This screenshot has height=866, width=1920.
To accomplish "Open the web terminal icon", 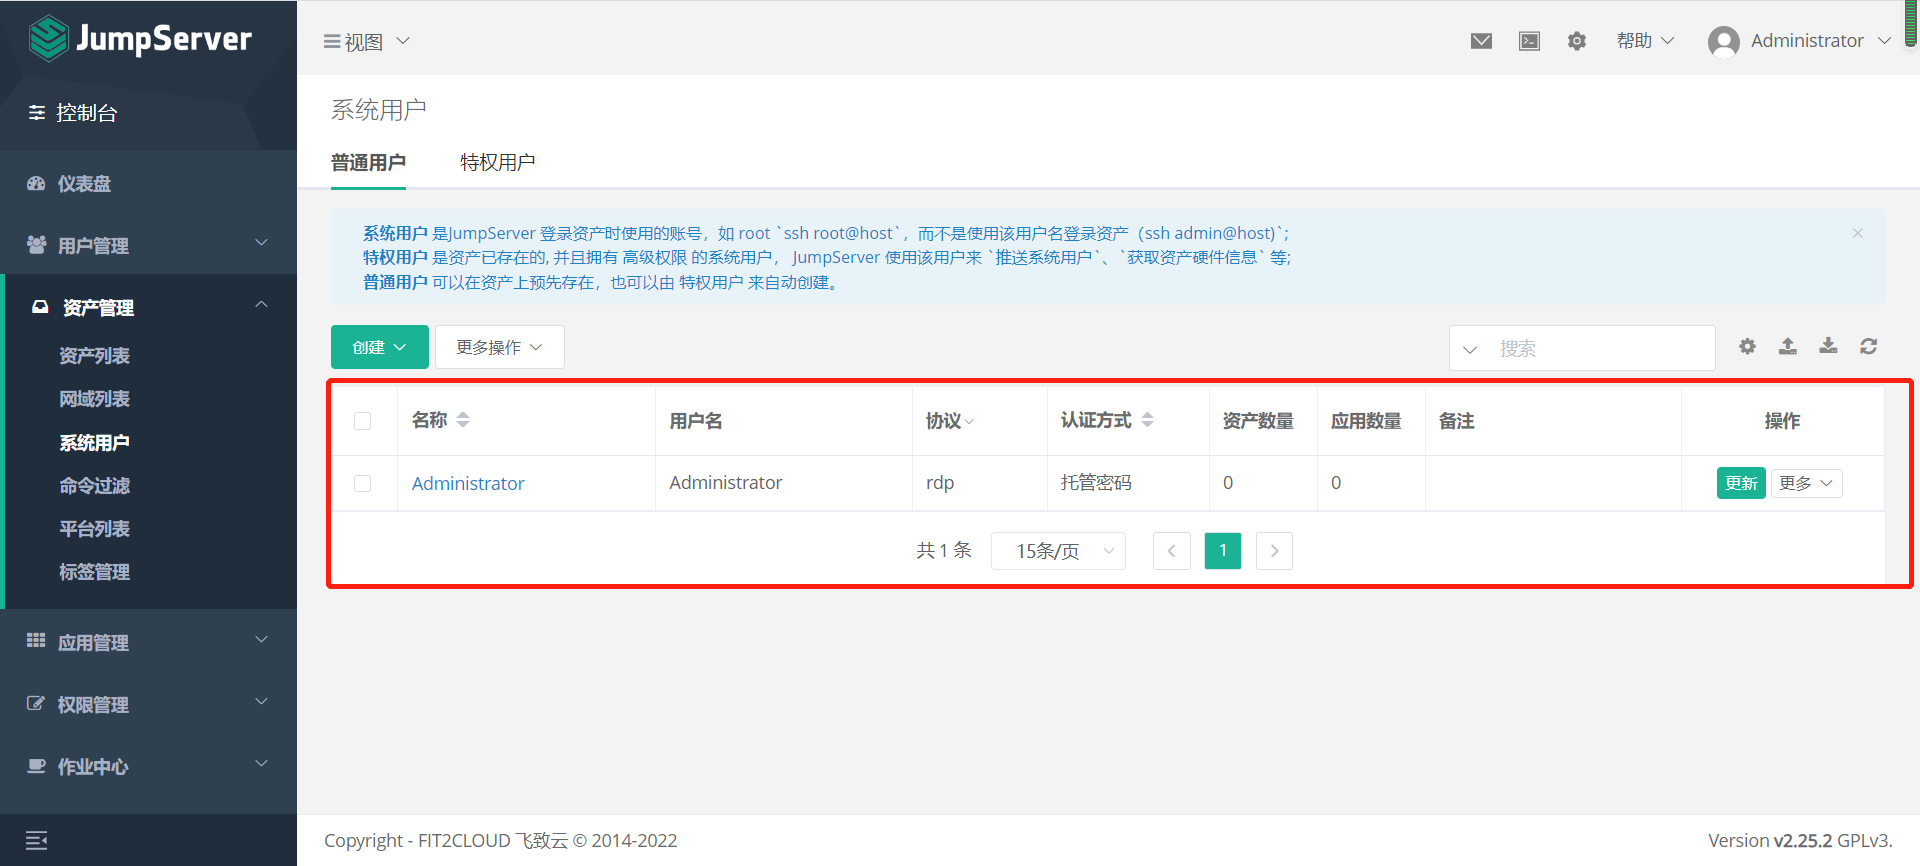I will click(x=1529, y=41).
